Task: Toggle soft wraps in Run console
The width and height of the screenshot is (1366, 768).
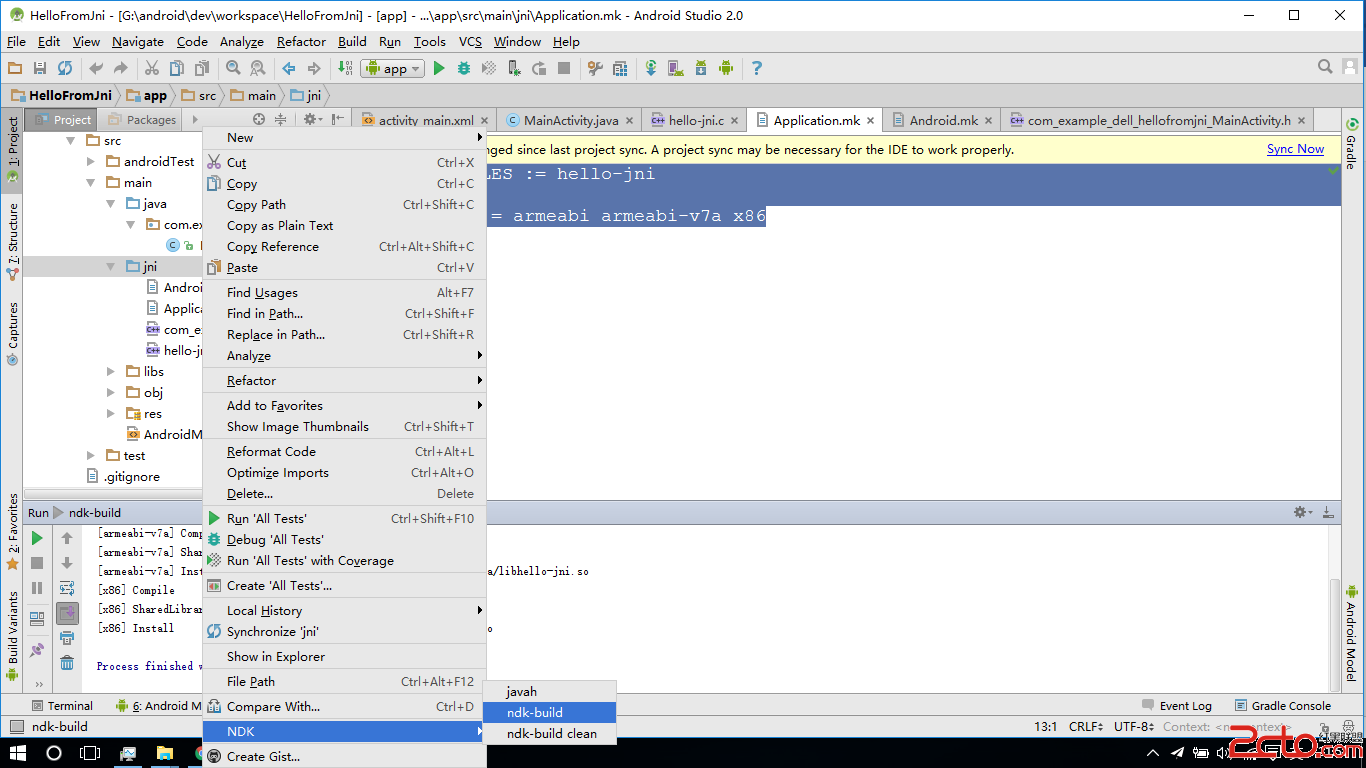Action: click(67, 588)
